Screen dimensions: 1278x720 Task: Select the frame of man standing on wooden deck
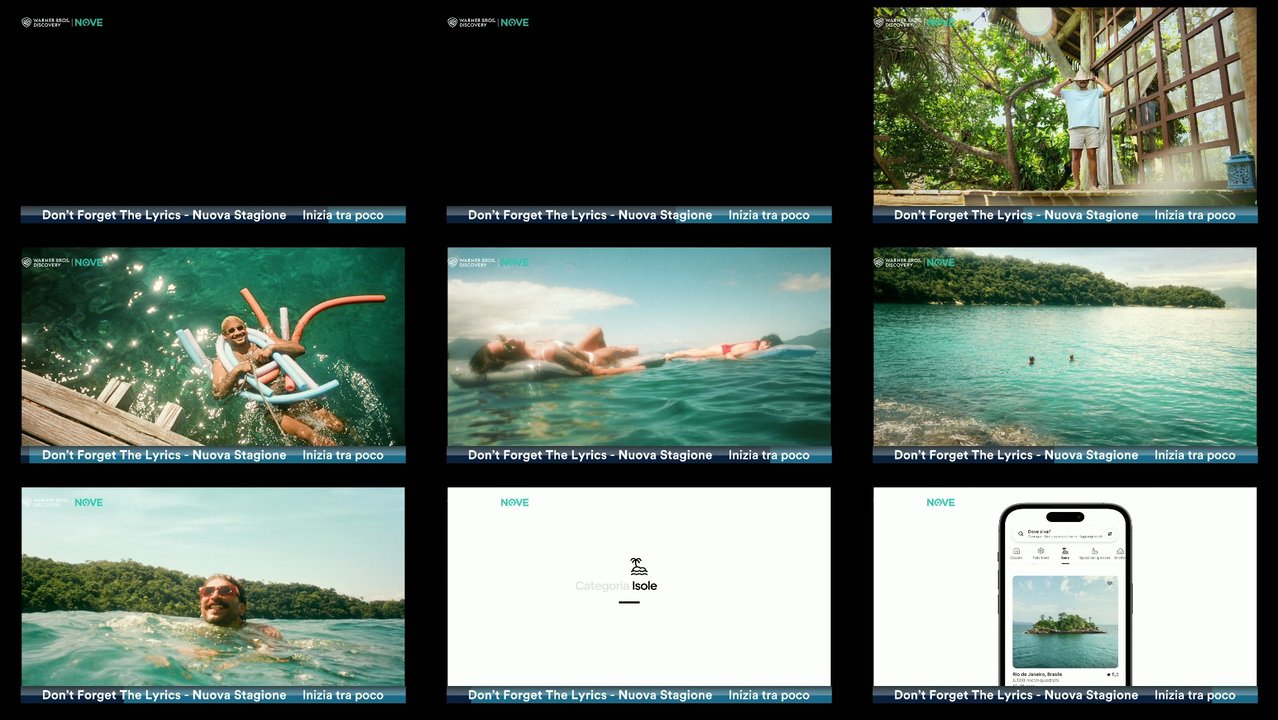click(x=1065, y=107)
